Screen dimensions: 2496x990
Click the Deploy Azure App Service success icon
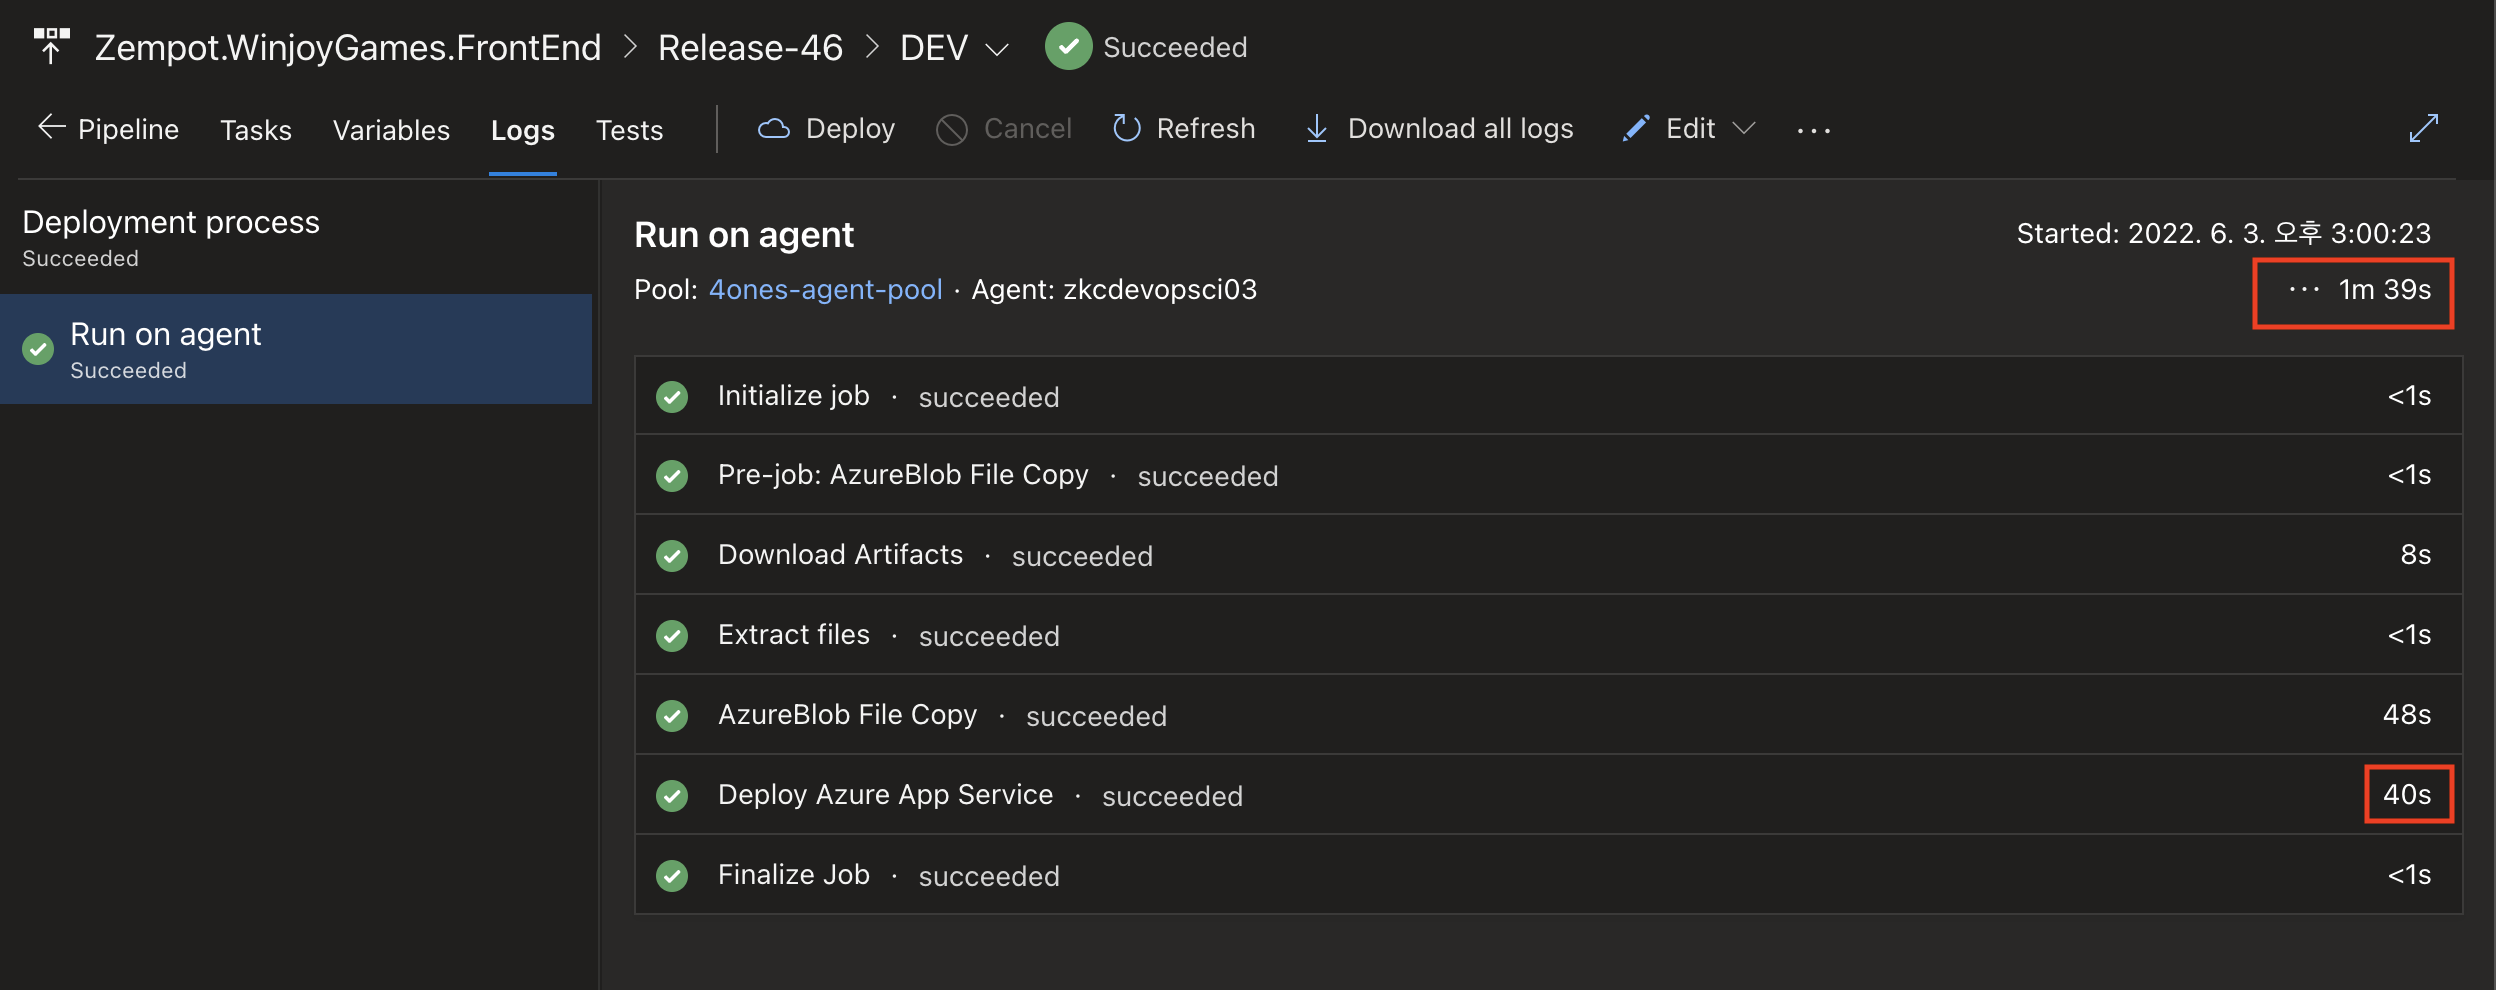pos(672,796)
